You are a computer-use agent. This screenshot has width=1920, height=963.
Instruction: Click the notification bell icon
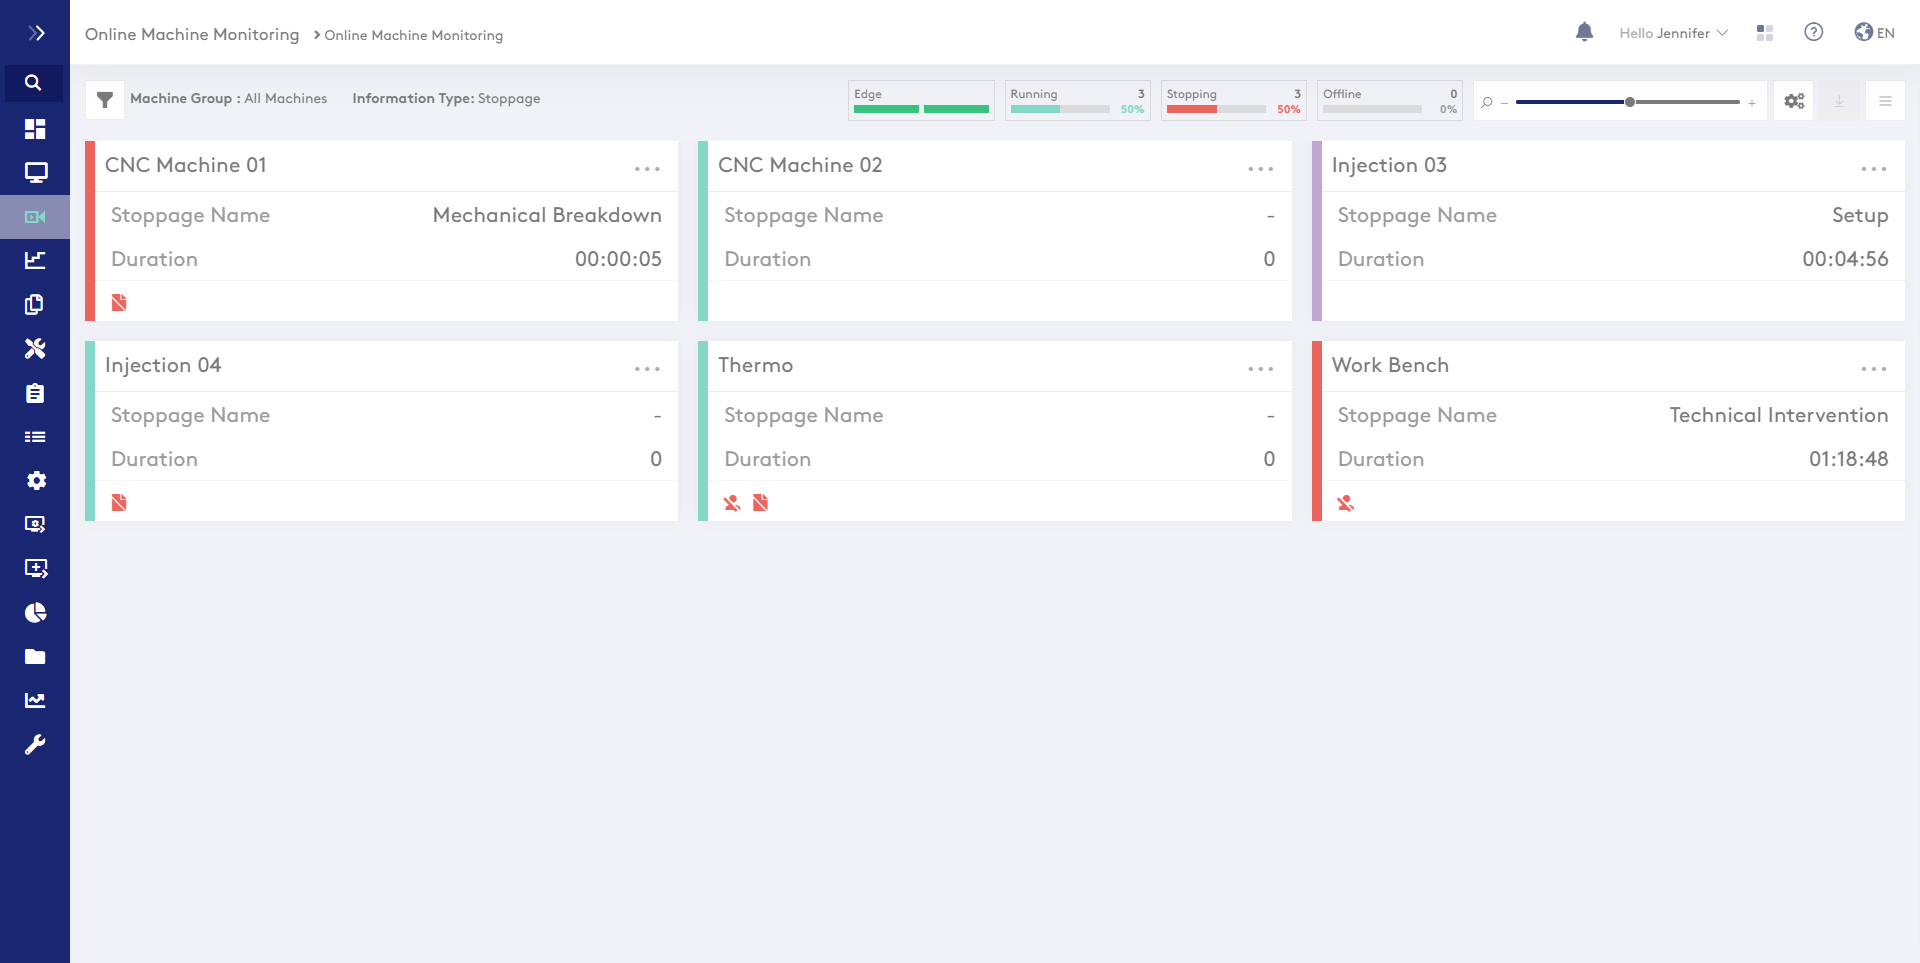[x=1584, y=32]
